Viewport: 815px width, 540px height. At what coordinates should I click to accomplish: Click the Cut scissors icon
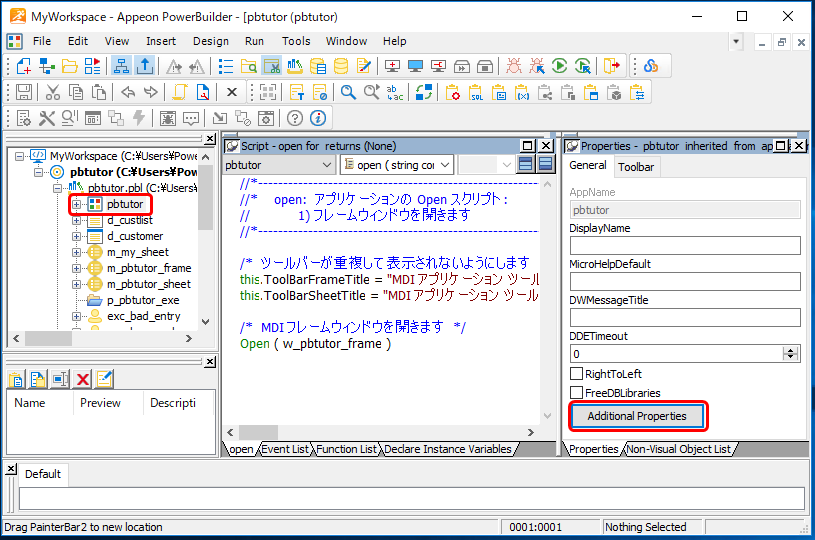(x=52, y=93)
